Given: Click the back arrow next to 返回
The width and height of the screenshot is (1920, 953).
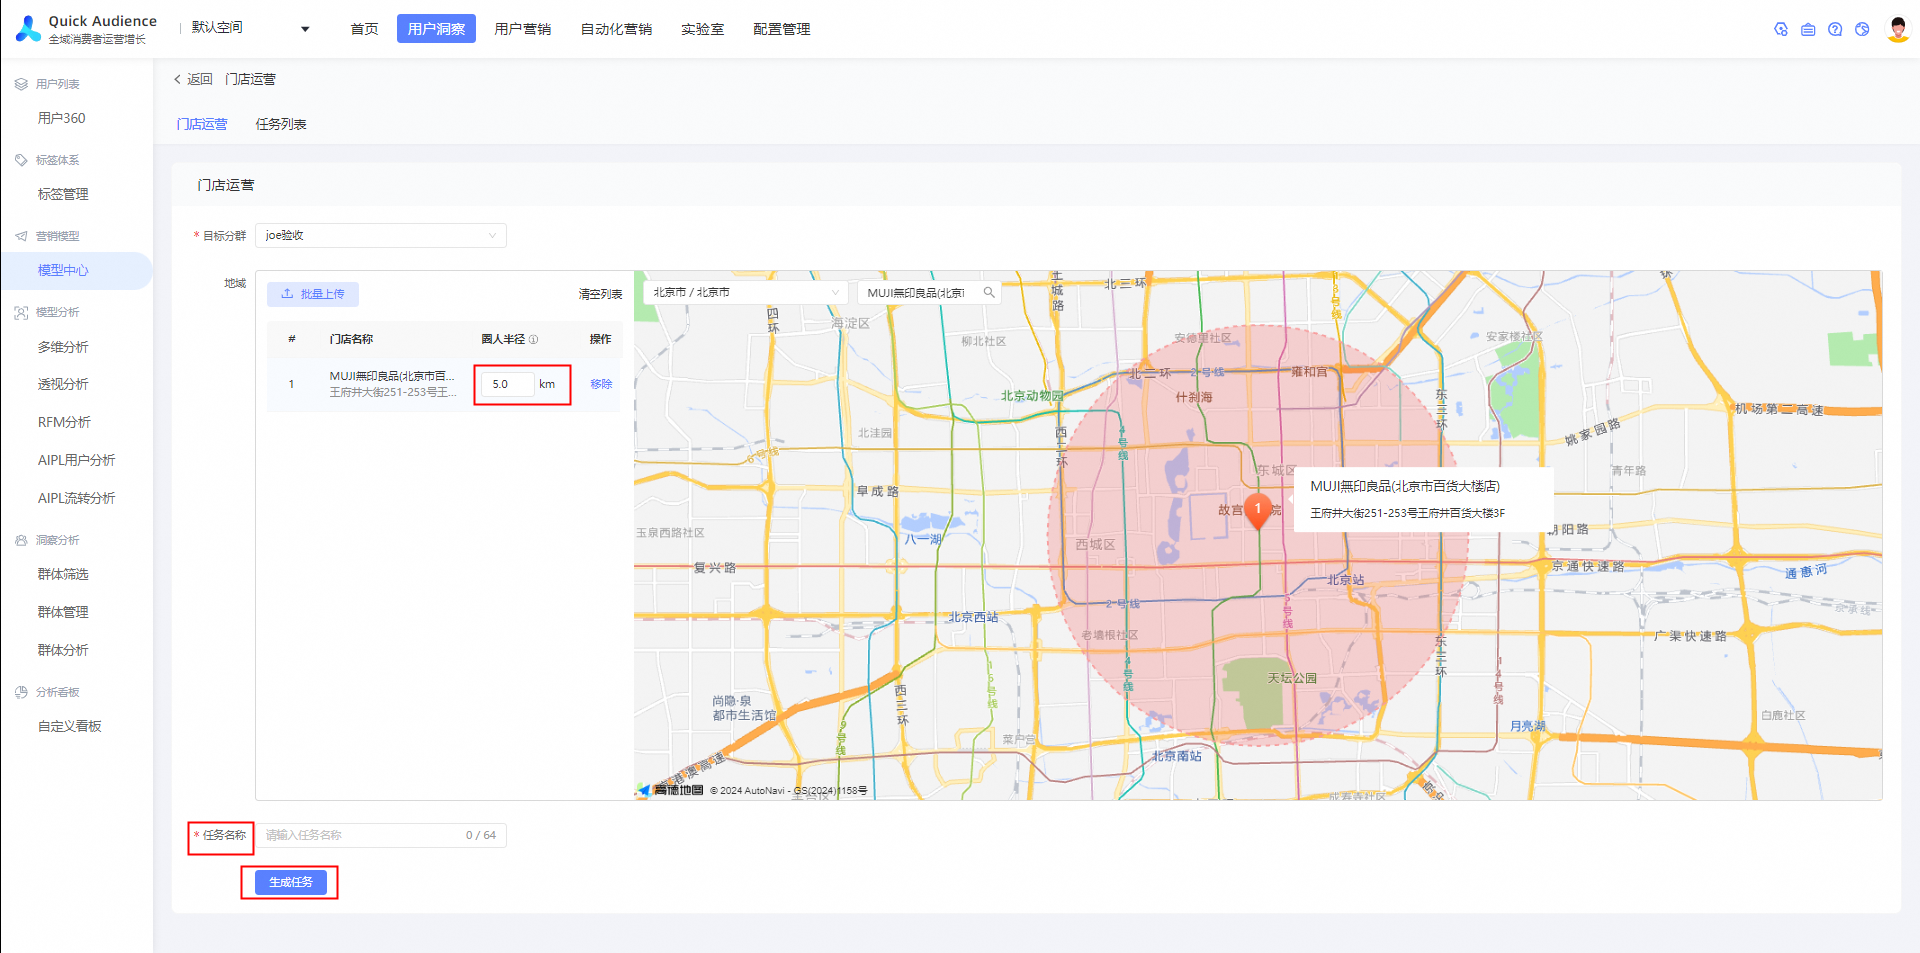Looking at the screenshot, I should 178,79.
